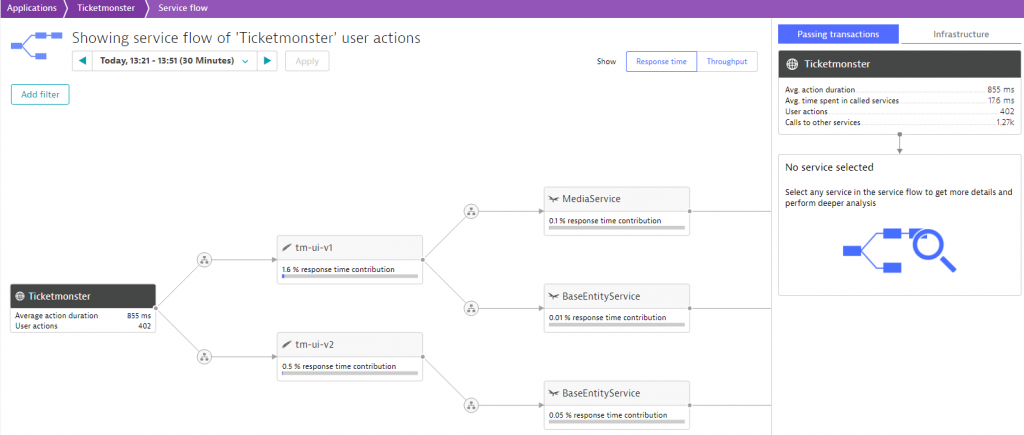
Task: Click the load balancer icon before MediaService
Action: pos(471,211)
